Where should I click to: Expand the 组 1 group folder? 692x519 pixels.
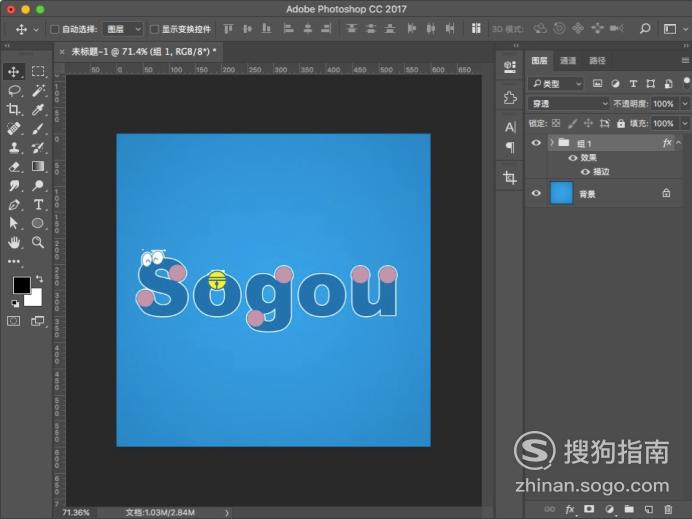coord(552,143)
